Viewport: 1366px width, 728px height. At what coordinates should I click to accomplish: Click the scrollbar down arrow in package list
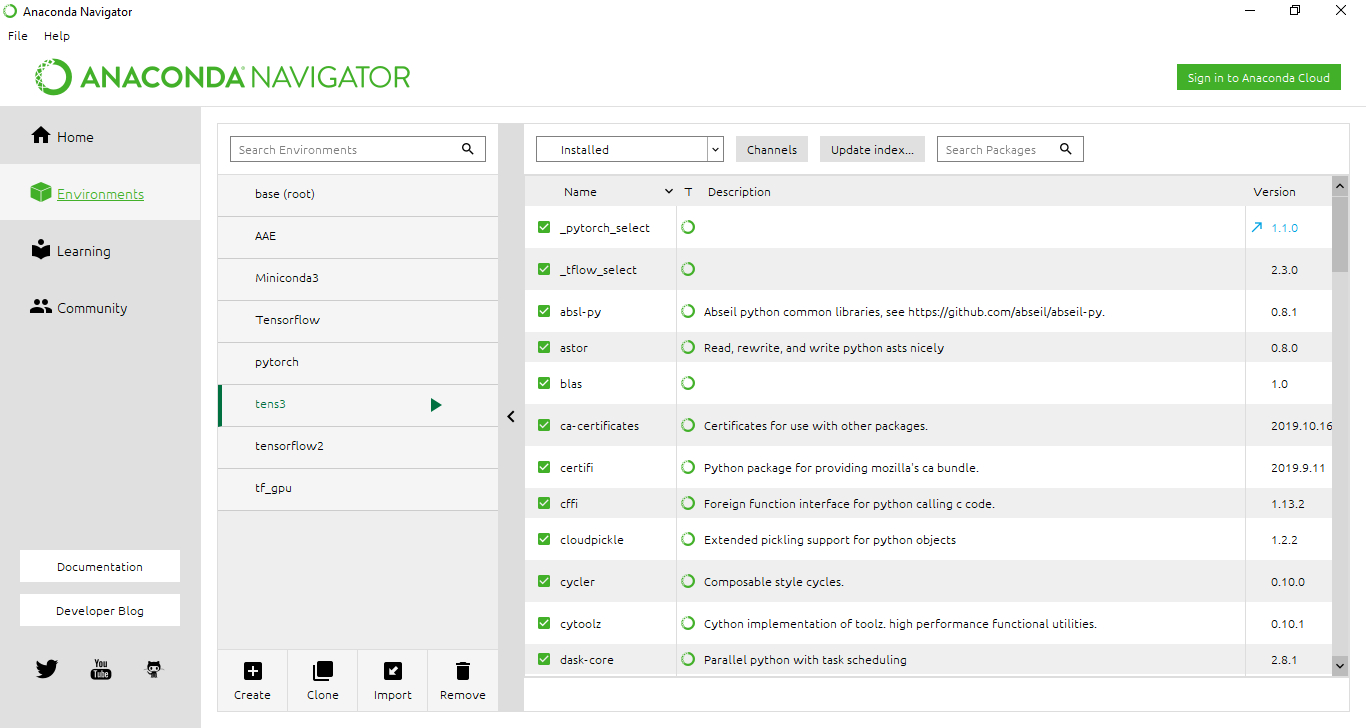tap(1340, 665)
